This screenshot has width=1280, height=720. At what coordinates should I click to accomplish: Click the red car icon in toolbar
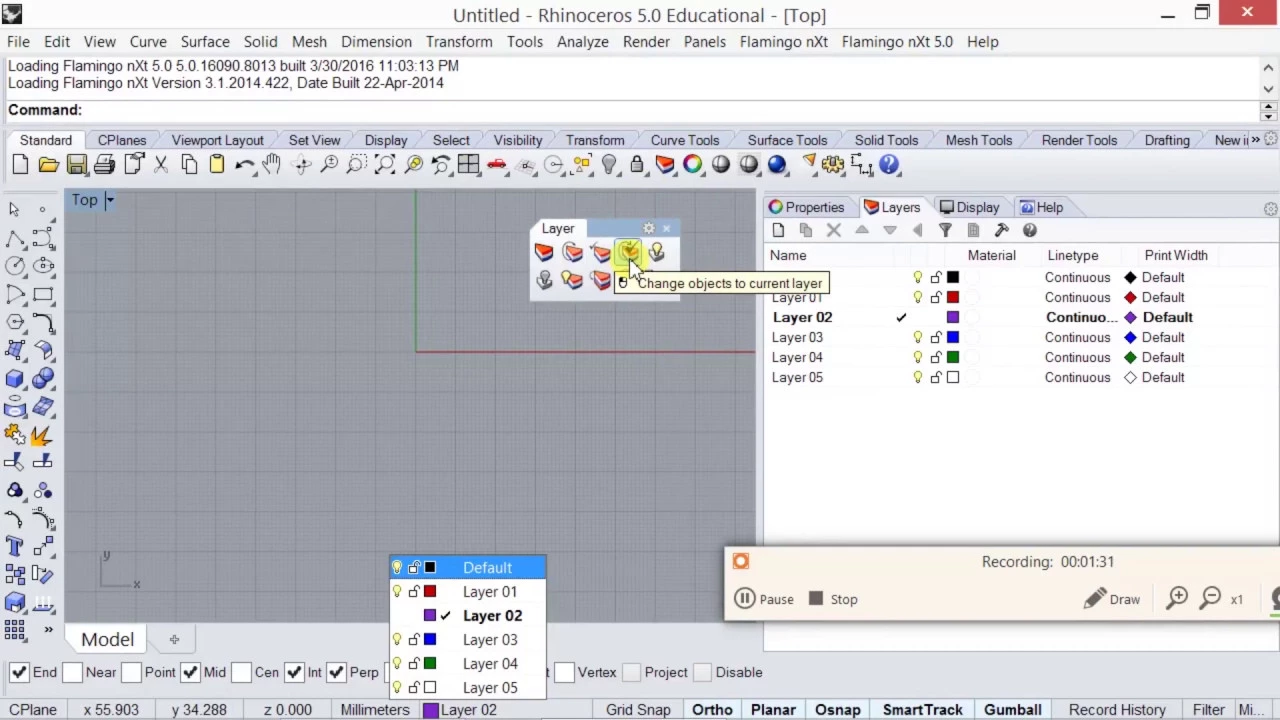point(497,165)
